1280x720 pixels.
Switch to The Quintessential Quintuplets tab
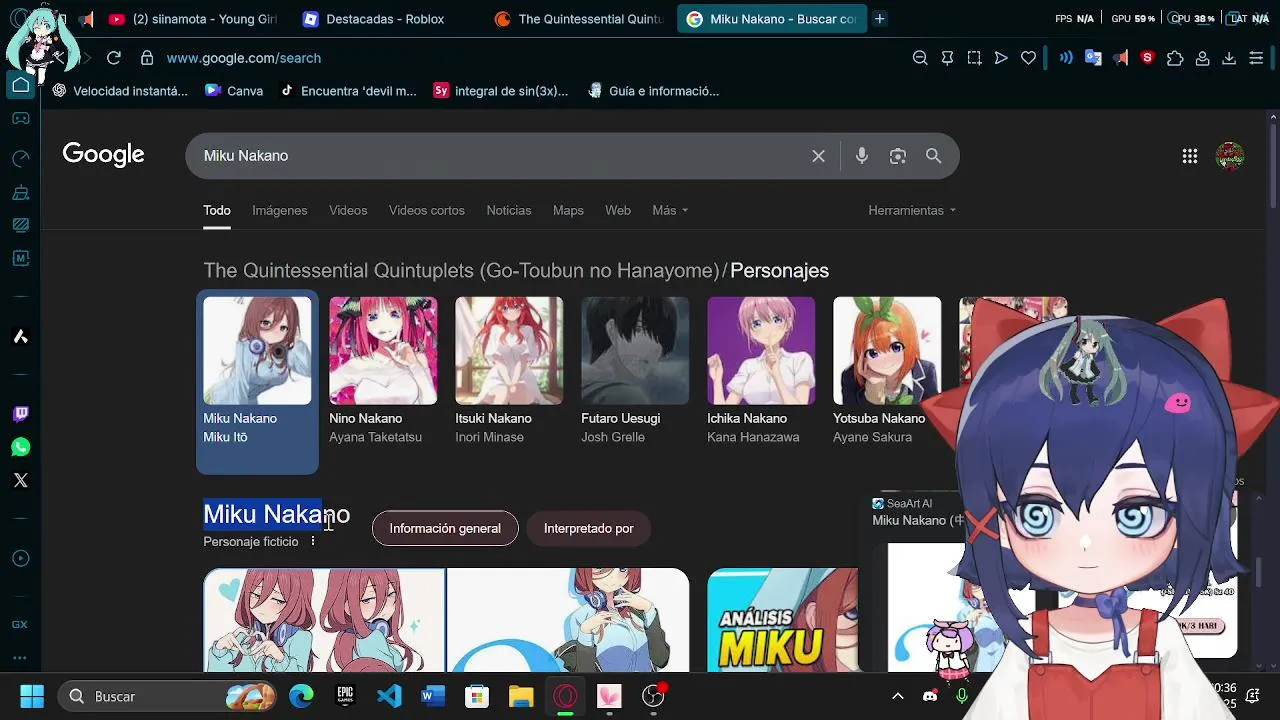[580, 19]
